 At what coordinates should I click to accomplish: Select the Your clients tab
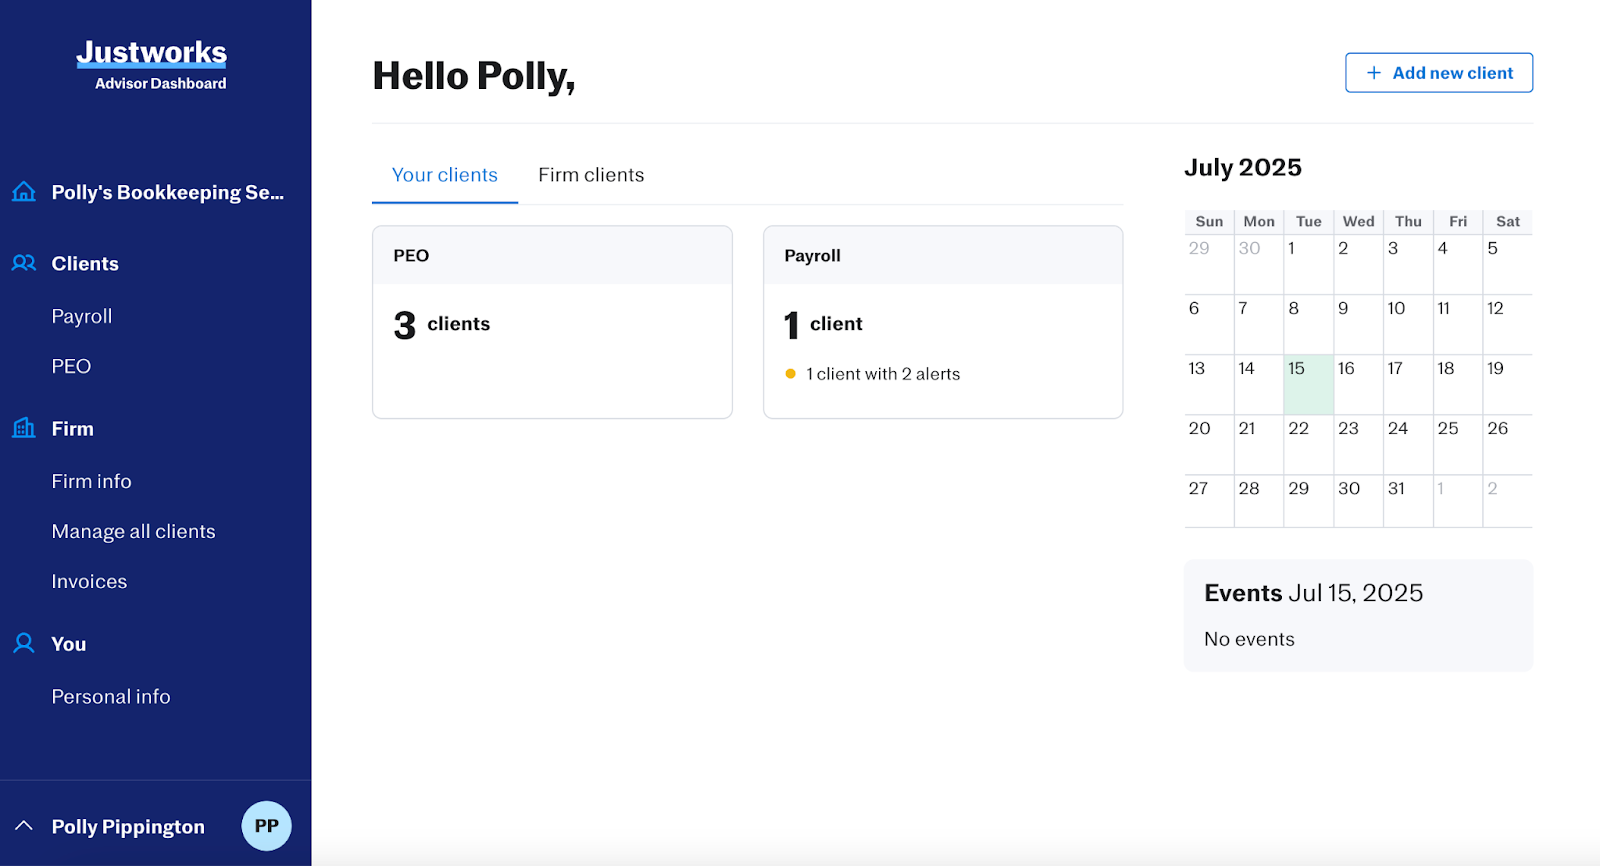[444, 175]
